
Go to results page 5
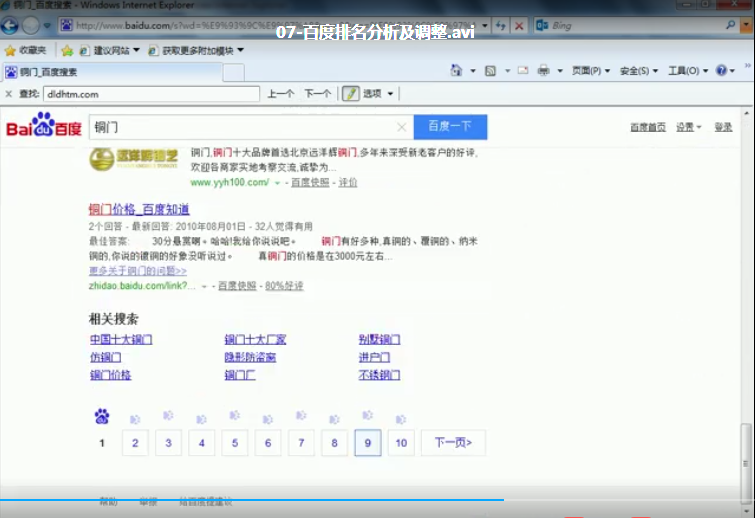(234, 442)
